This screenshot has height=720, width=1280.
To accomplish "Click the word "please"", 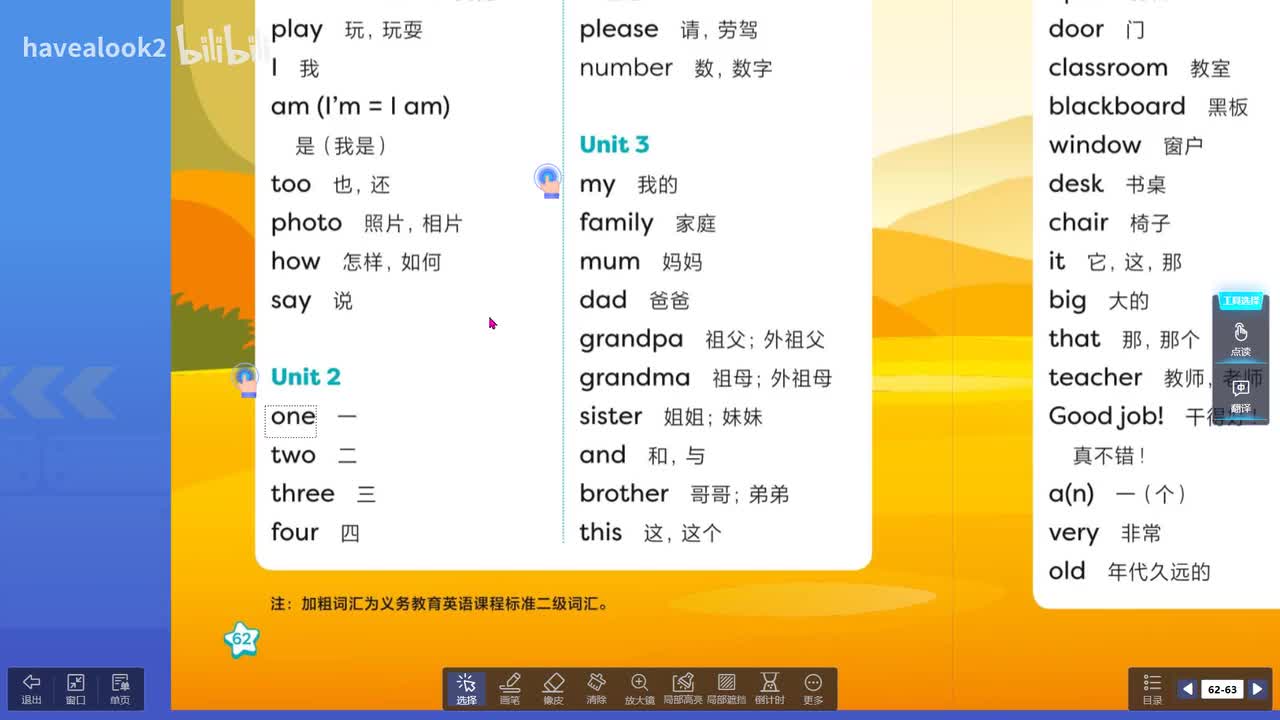I will (x=619, y=30).
